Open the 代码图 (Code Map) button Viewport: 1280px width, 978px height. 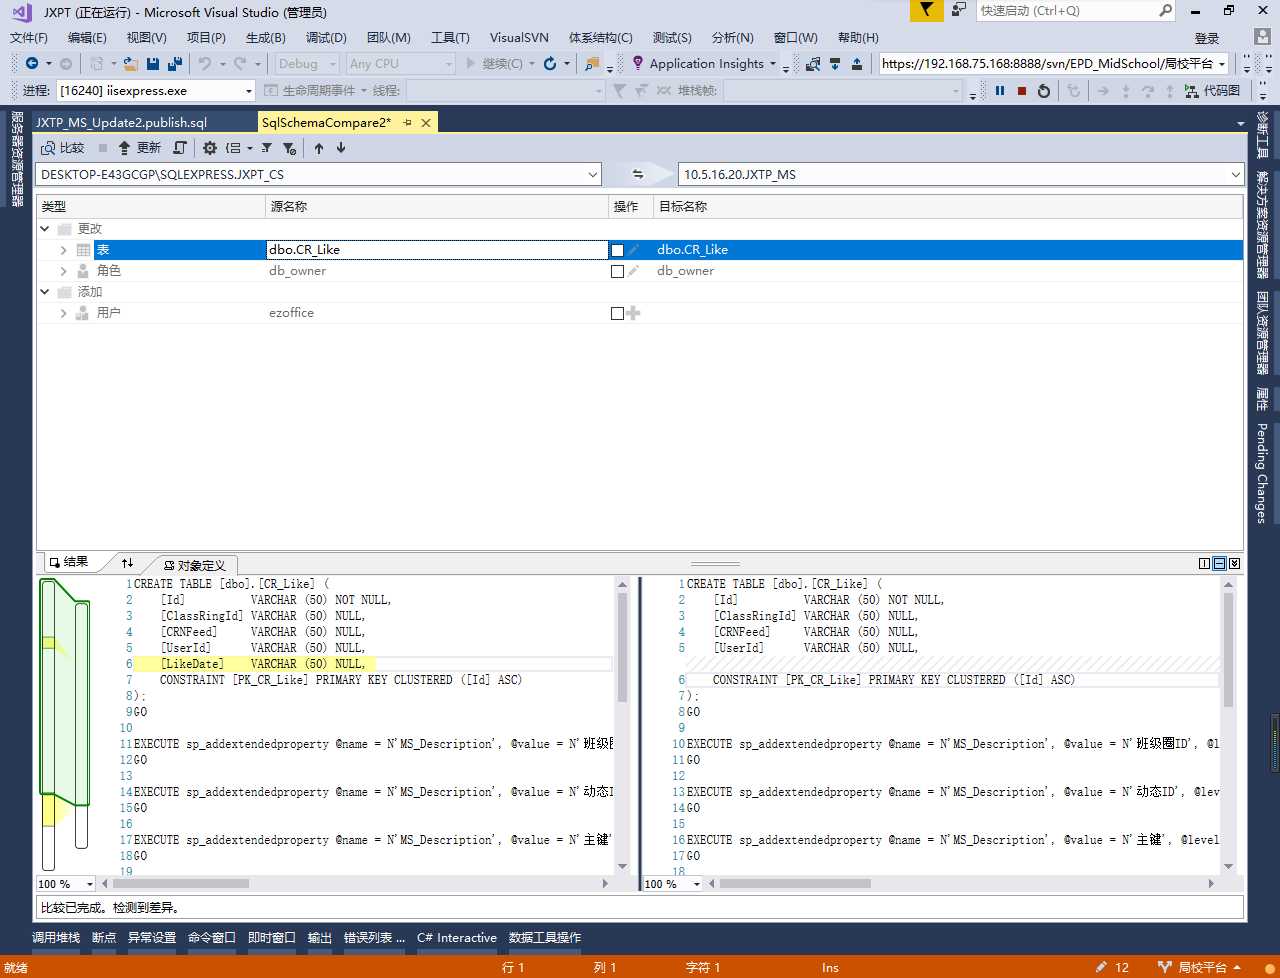point(1212,90)
